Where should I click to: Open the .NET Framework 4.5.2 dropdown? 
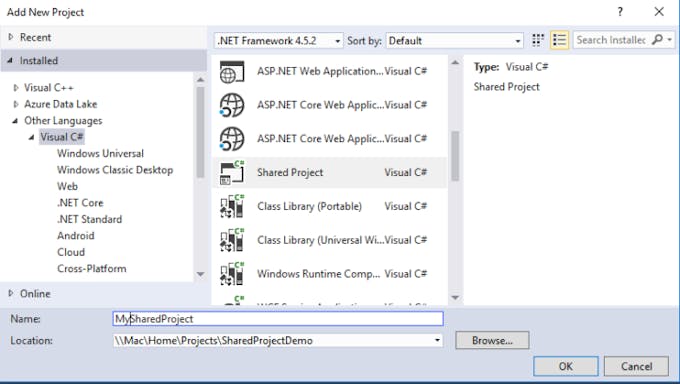click(x=278, y=41)
